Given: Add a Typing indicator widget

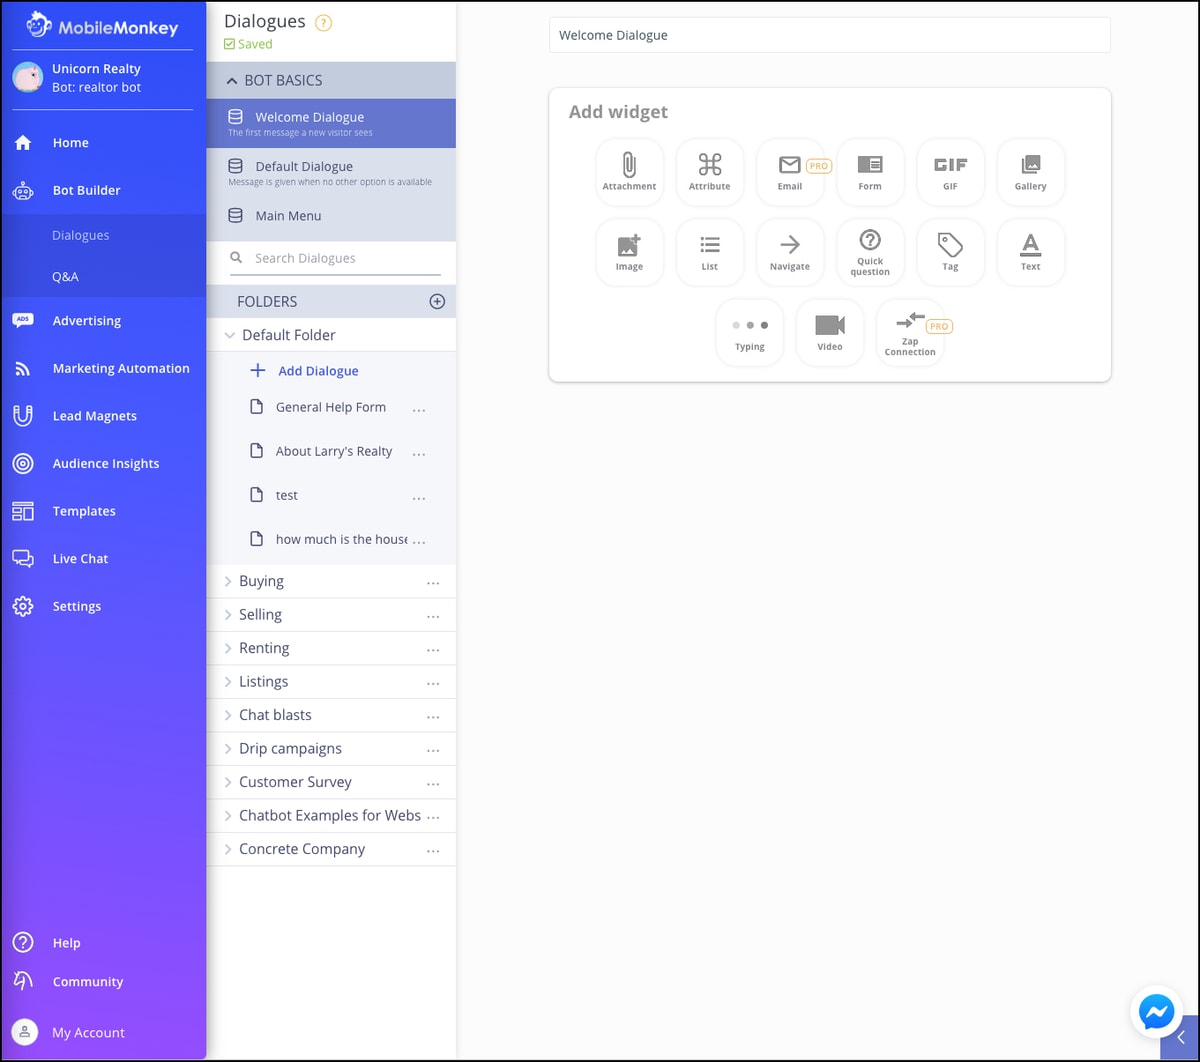Looking at the screenshot, I should (x=749, y=331).
